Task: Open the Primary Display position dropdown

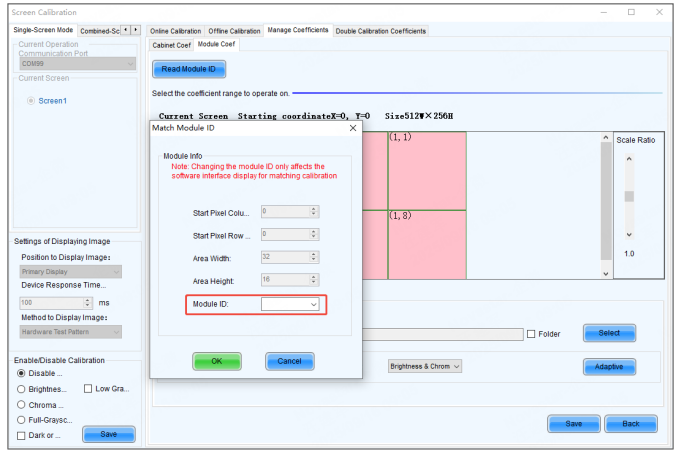Action: pos(70,272)
